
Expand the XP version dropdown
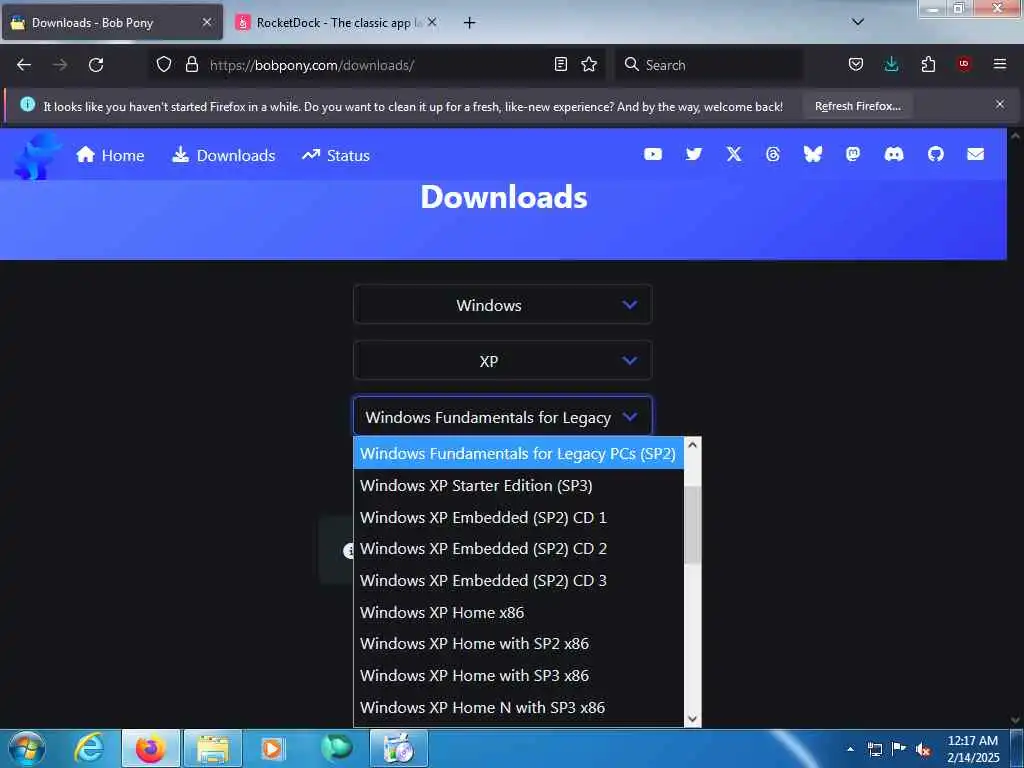pyautogui.click(x=502, y=360)
